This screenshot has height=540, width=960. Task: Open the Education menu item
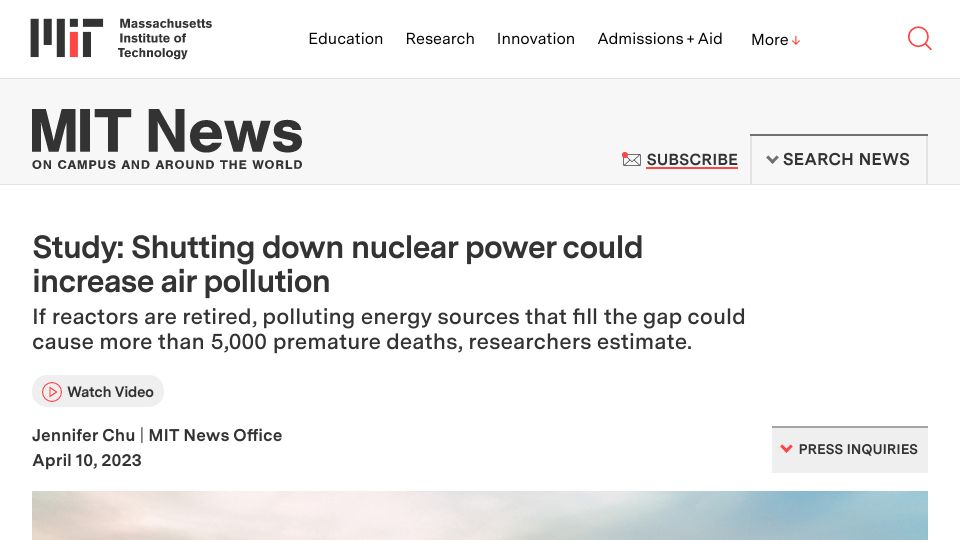pos(345,39)
